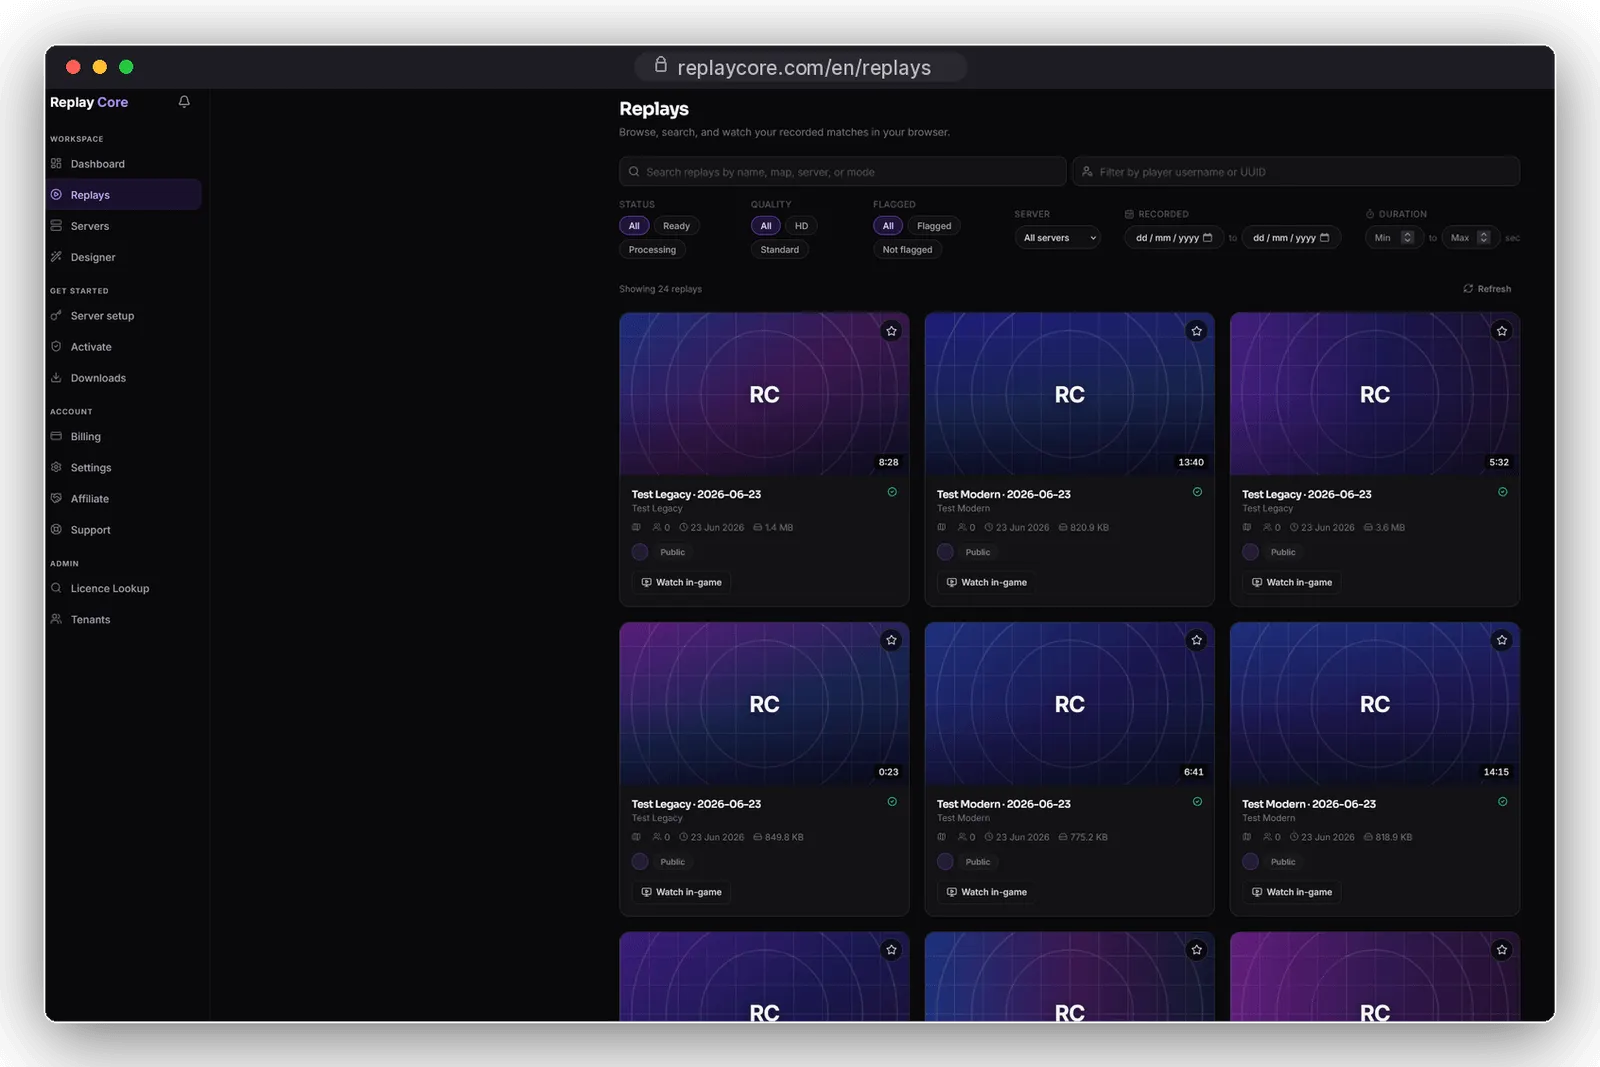Star the Test Modern replay lasting 14:15
1600x1067 pixels.
pos(1501,640)
